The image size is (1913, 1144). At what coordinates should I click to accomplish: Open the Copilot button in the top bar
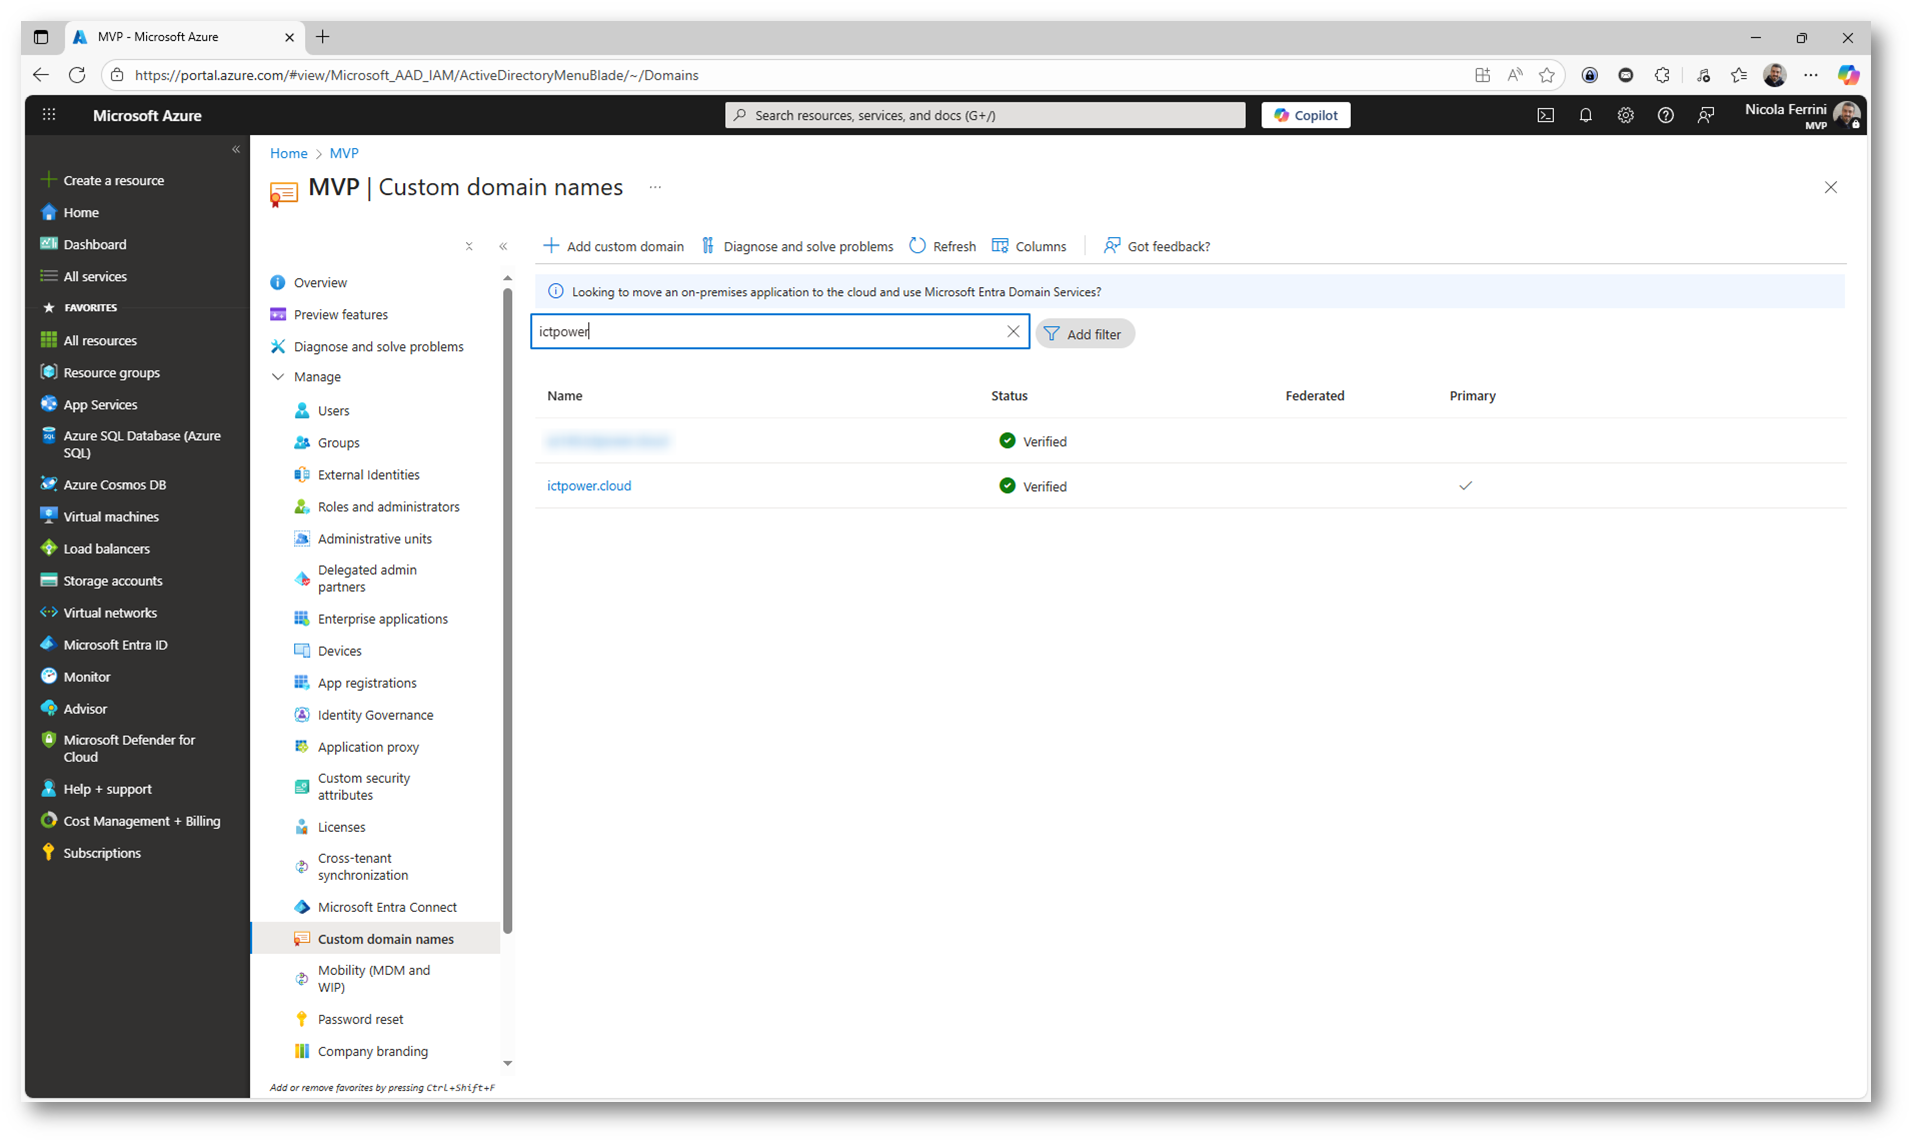click(1305, 114)
